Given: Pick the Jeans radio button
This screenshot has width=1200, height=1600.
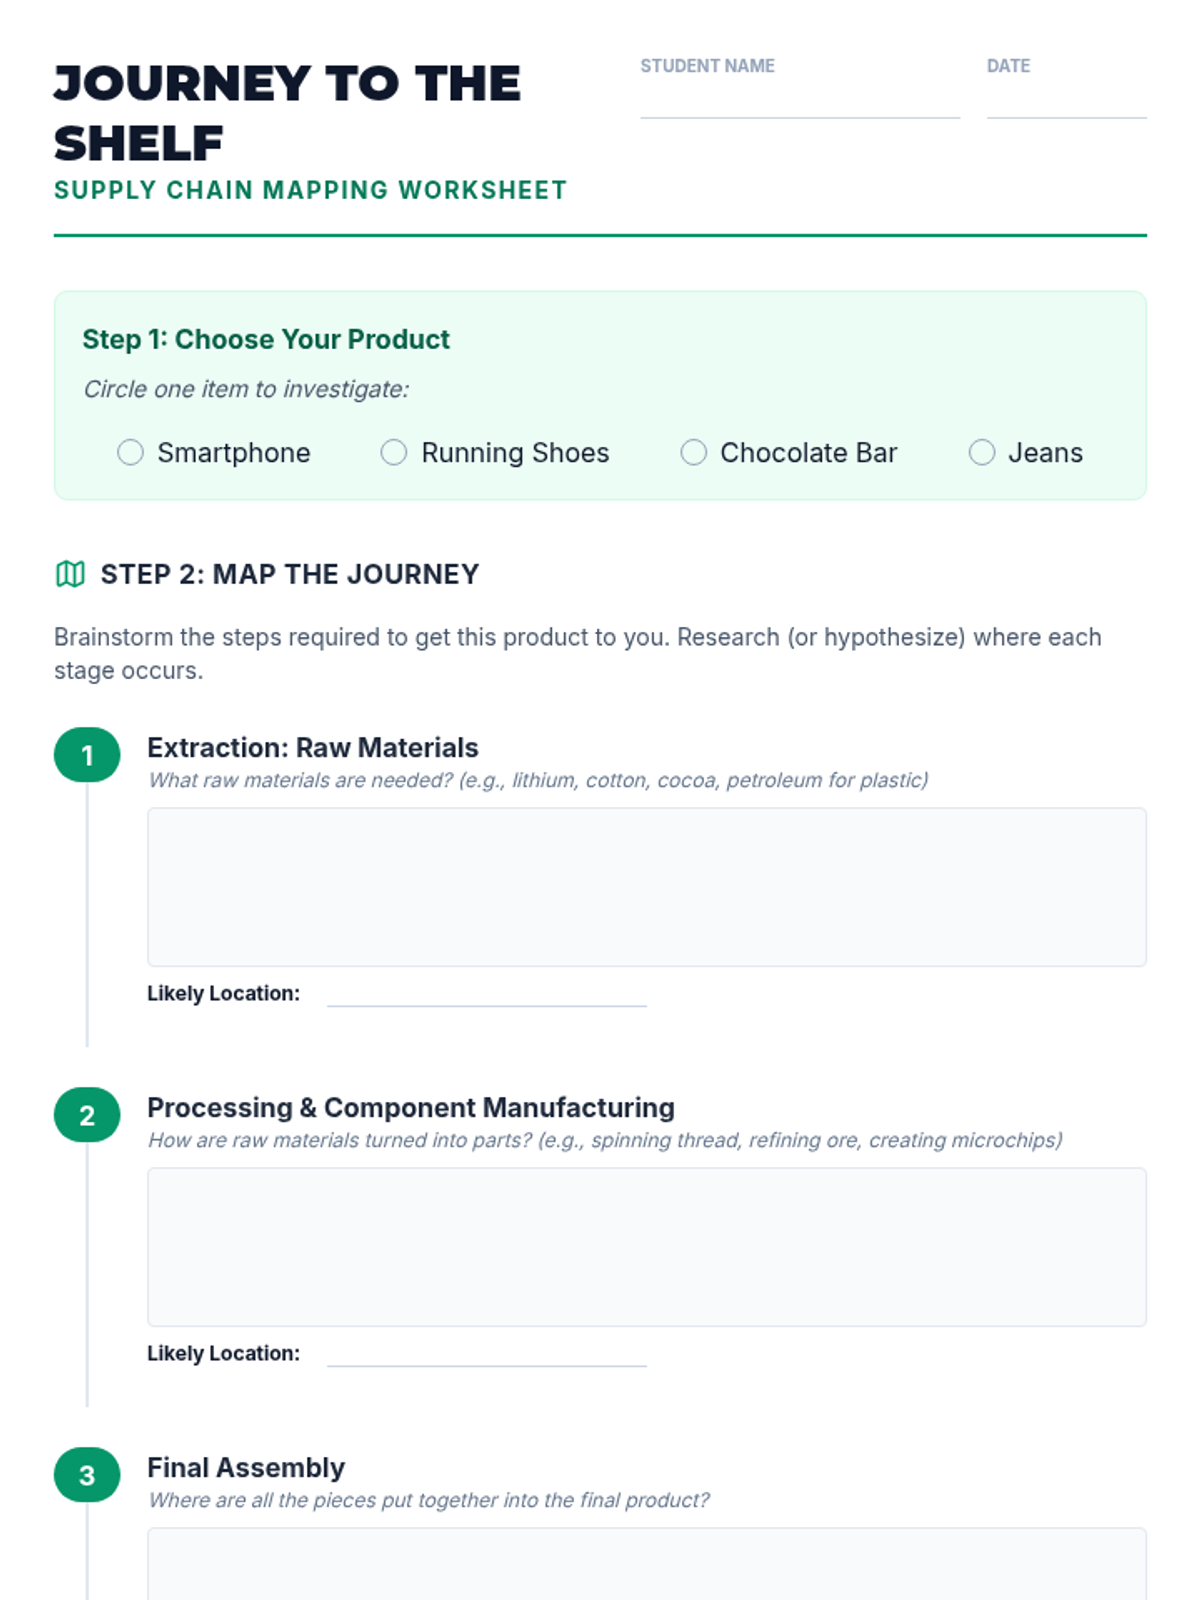Looking at the screenshot, I should click(x=982, y=453).
